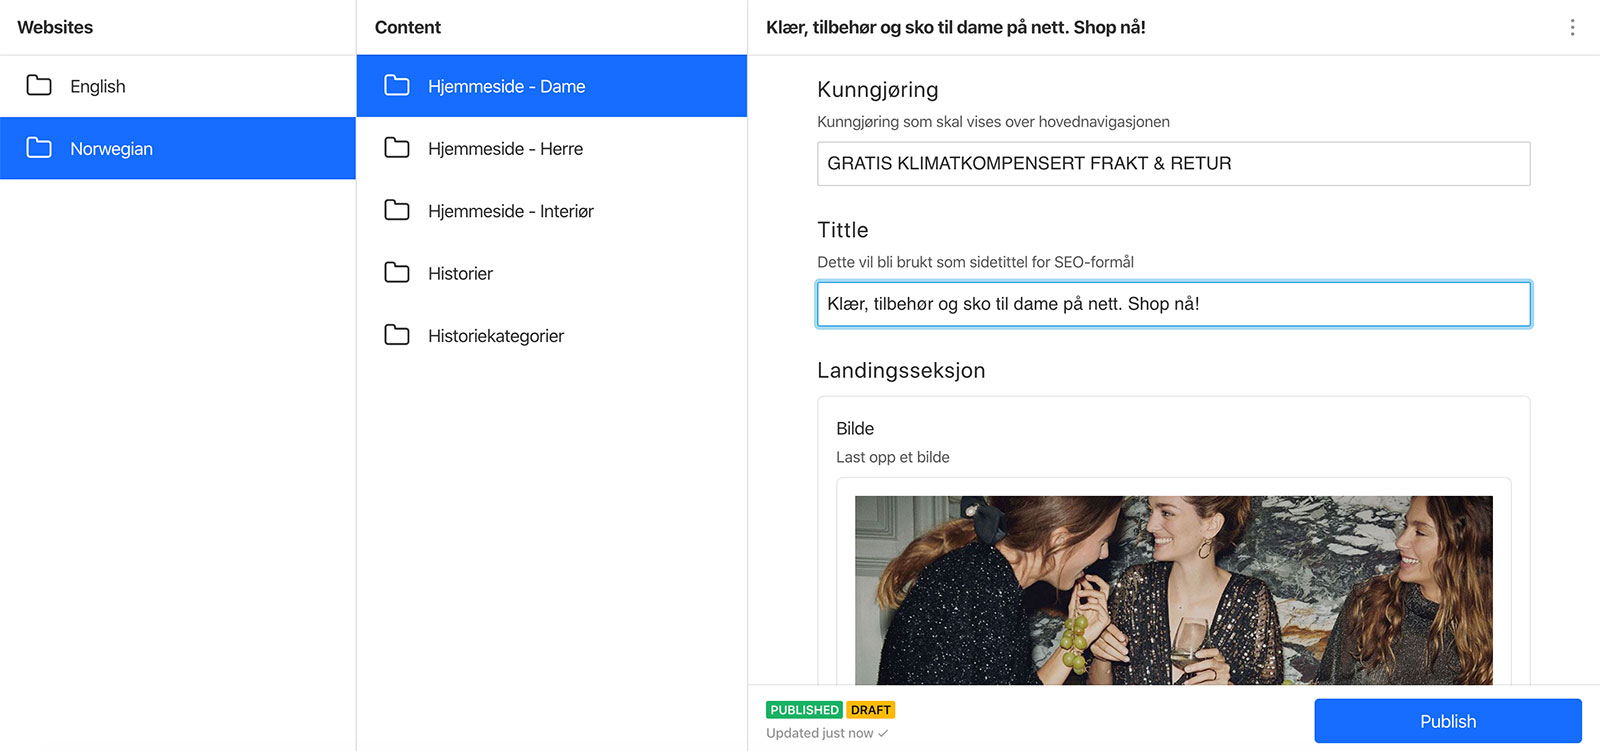This screenshot has width=1600, height=751.
Task: Click the 'Last opp et bilde' description
Action: (x=893, y=457)
